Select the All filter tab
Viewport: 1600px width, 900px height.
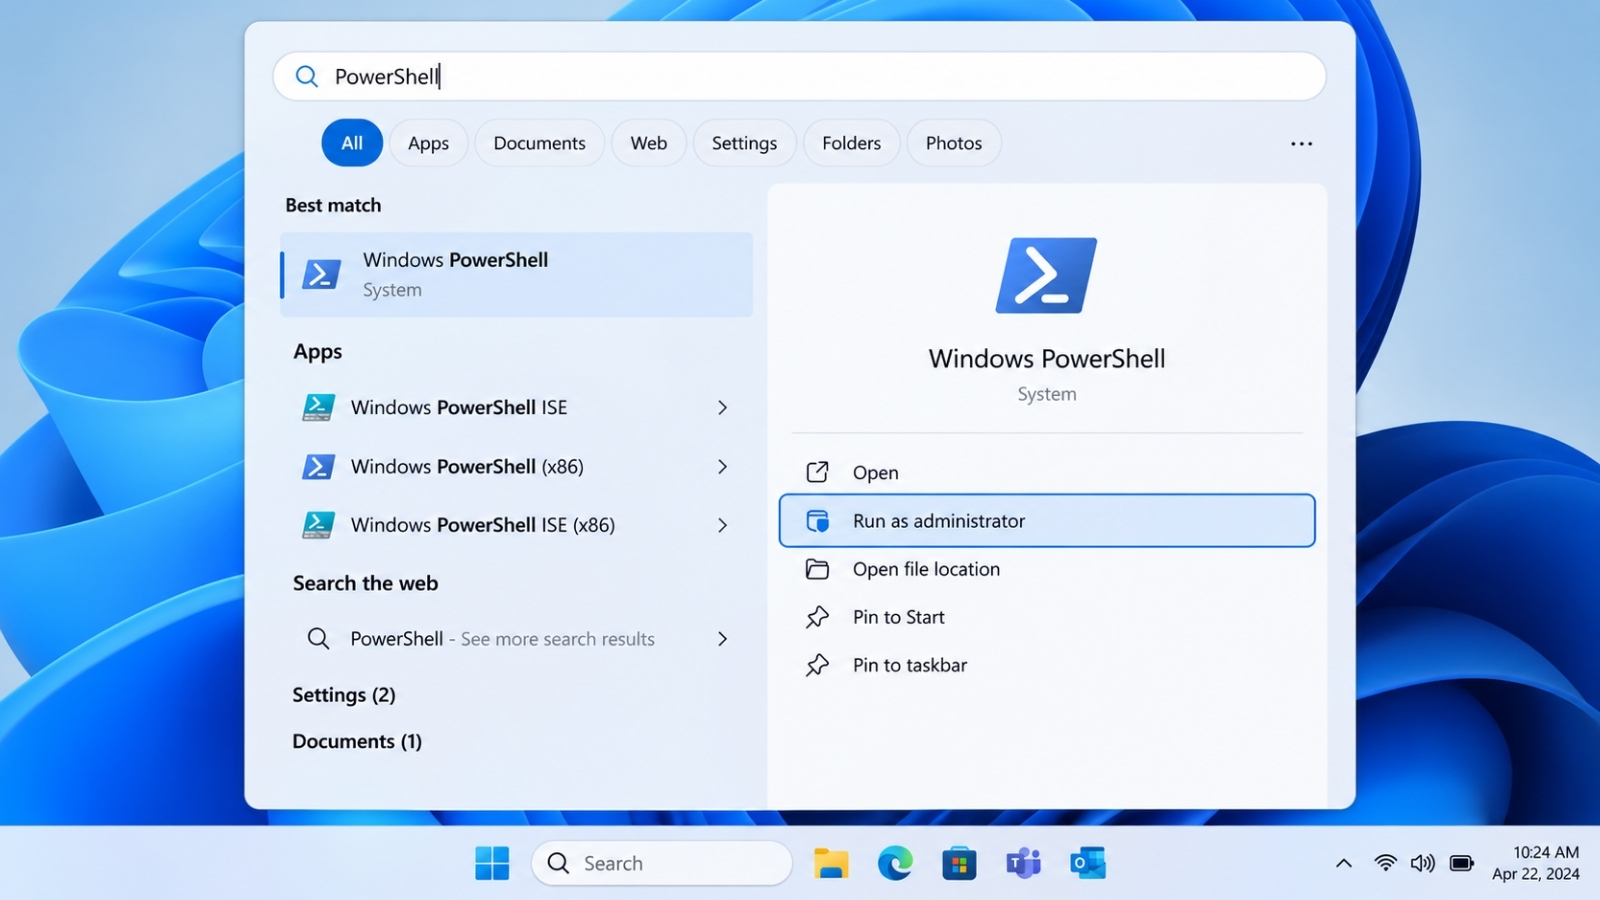point(352,143)
